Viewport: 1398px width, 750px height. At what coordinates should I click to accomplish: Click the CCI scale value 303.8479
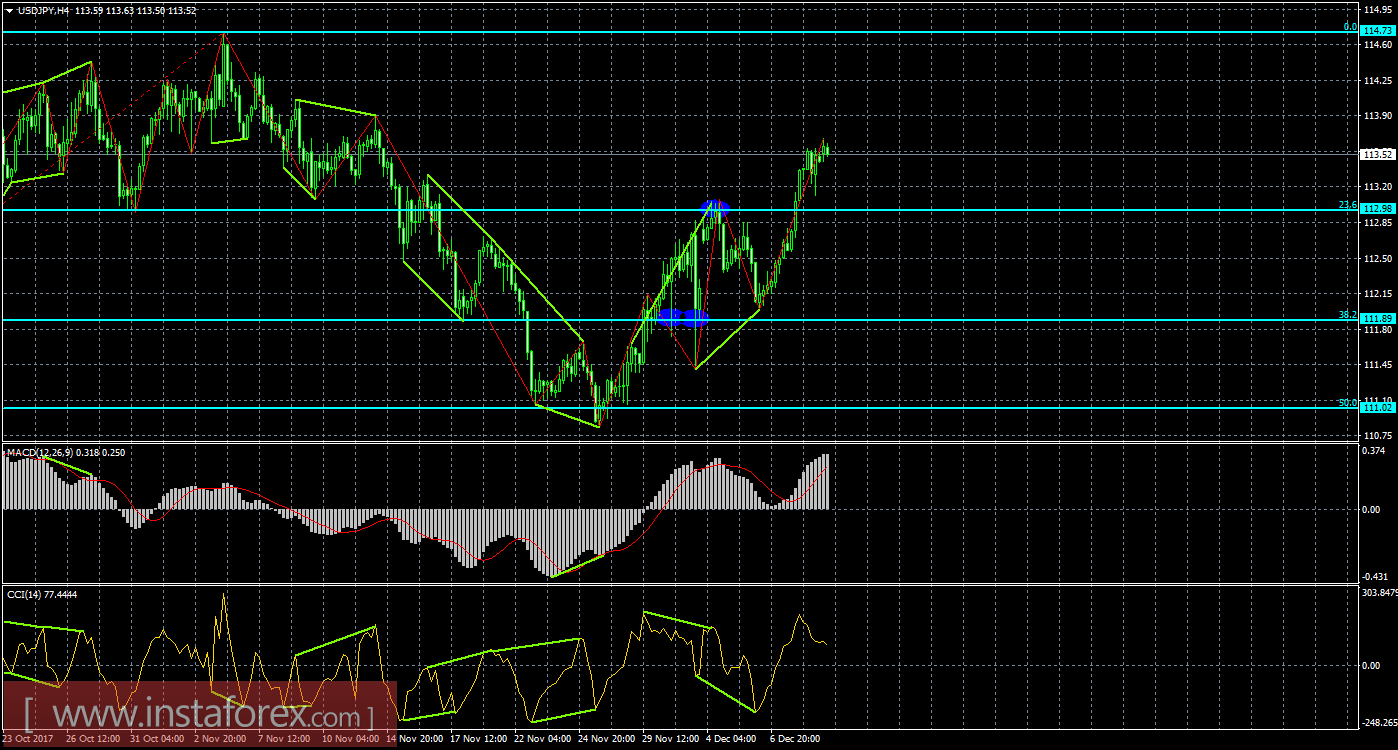click(1379, 594)
